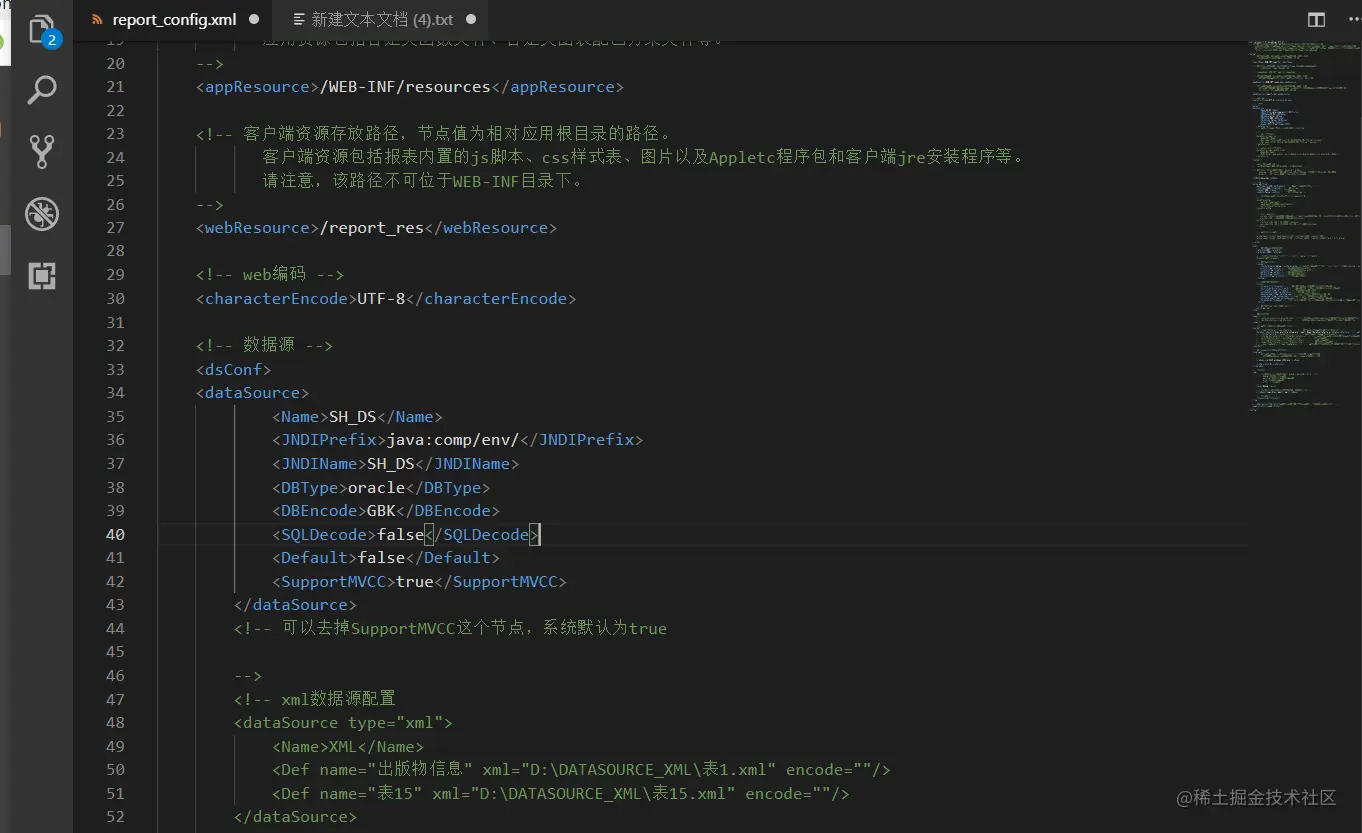
Task: Click the "/WEB-INF/resources" value on line 21
Action: coord(405,87)
